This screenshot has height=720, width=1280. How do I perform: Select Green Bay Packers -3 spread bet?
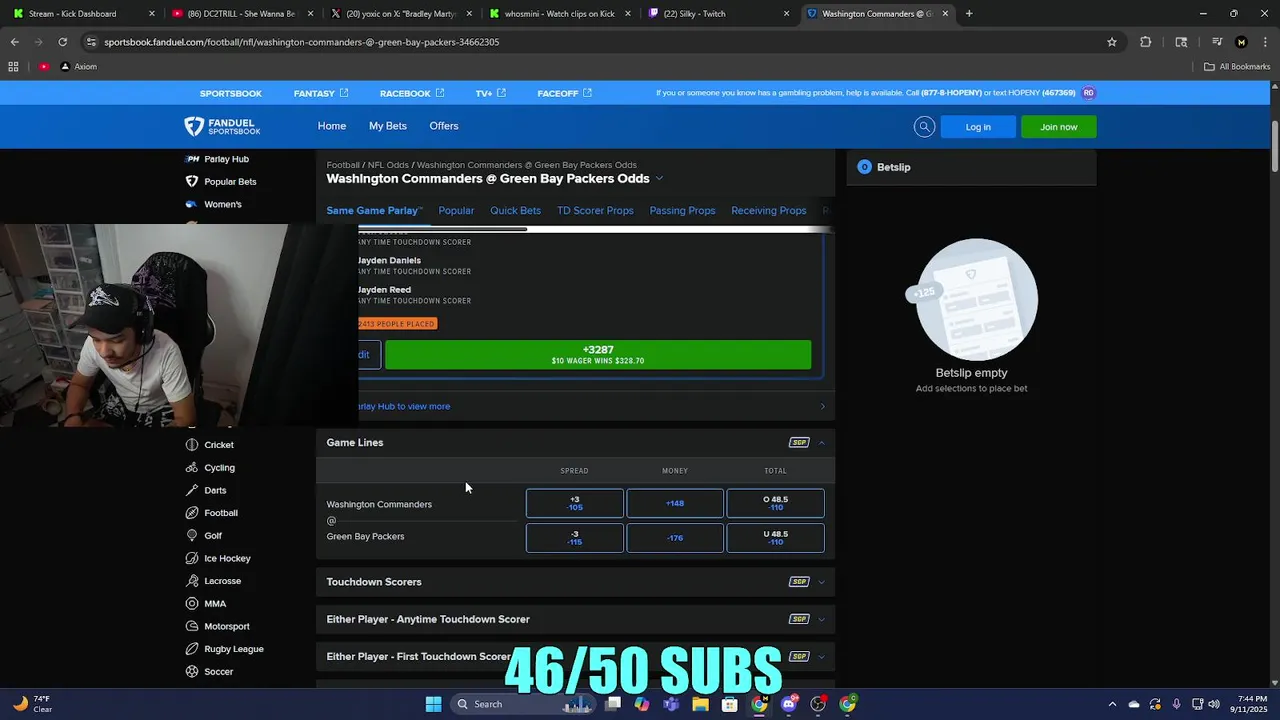[575, 538]
